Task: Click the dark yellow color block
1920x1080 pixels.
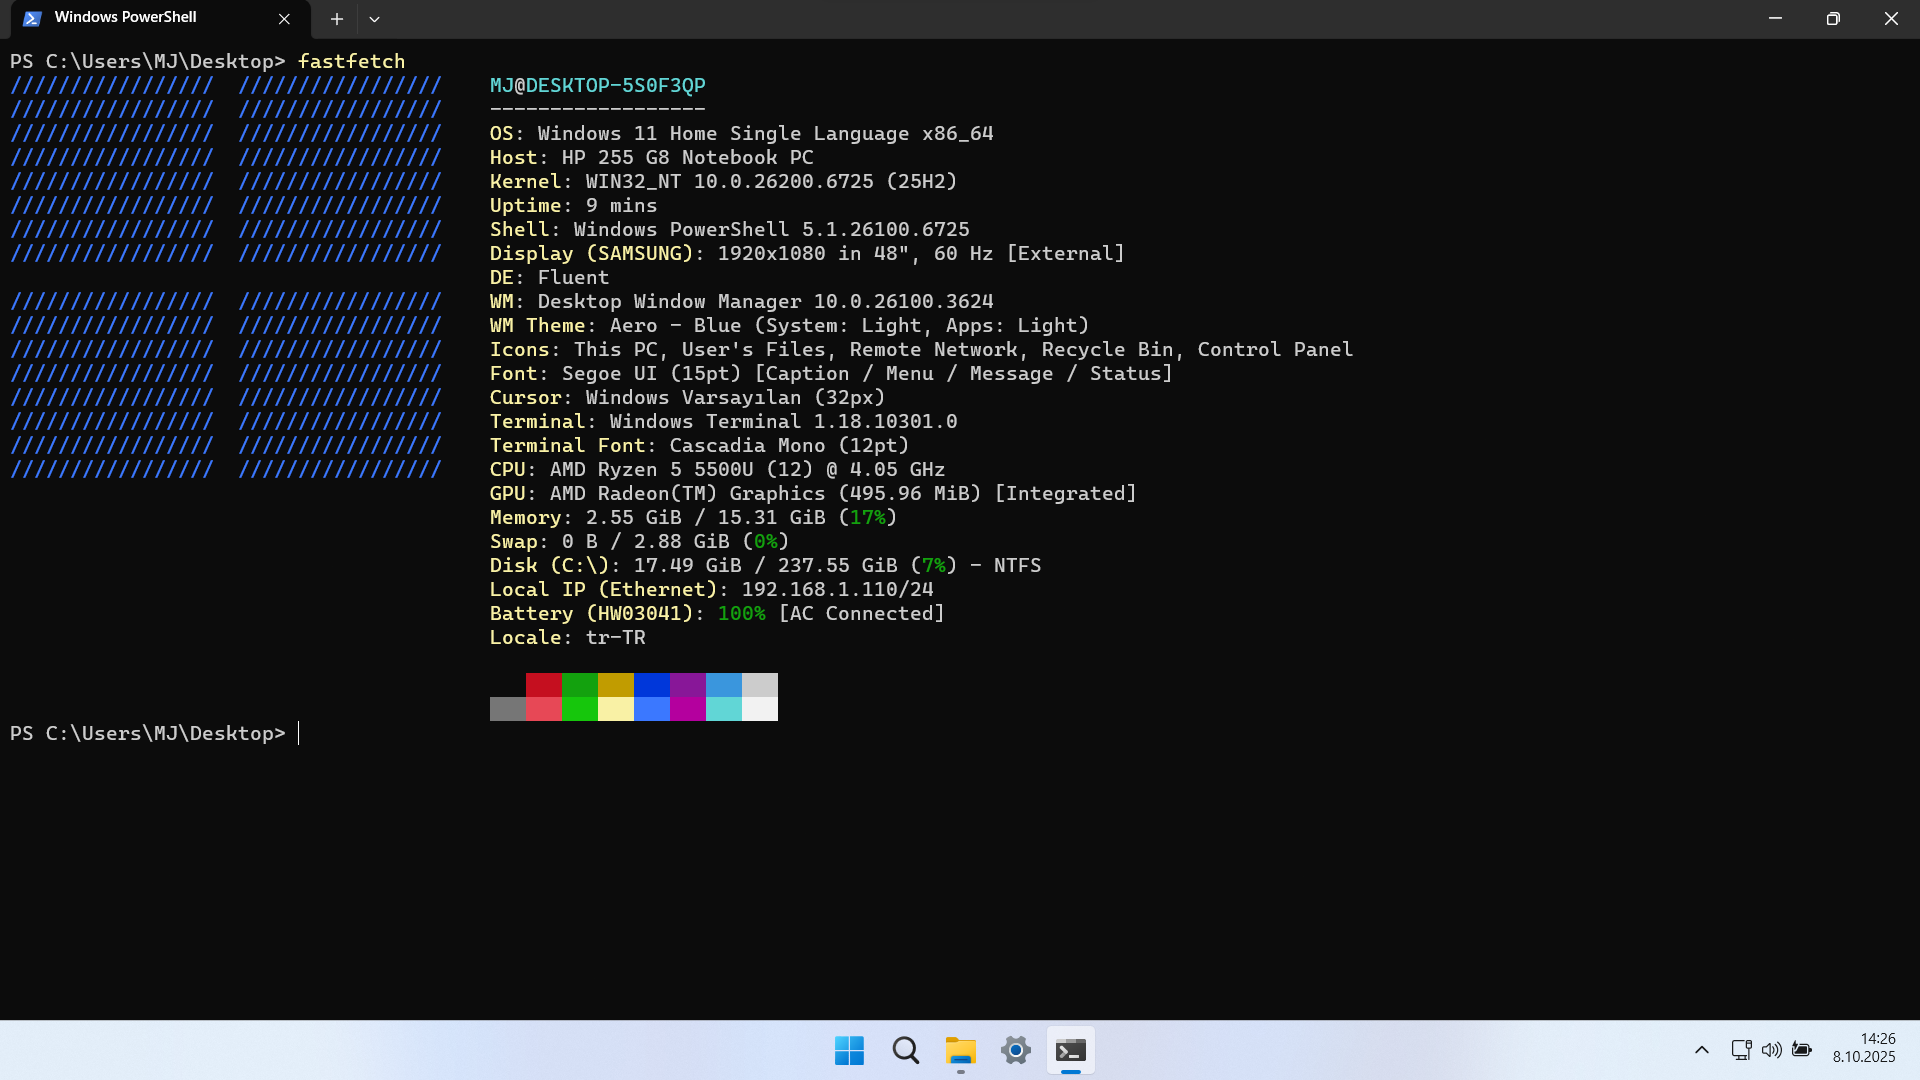Action: point(616,685)
